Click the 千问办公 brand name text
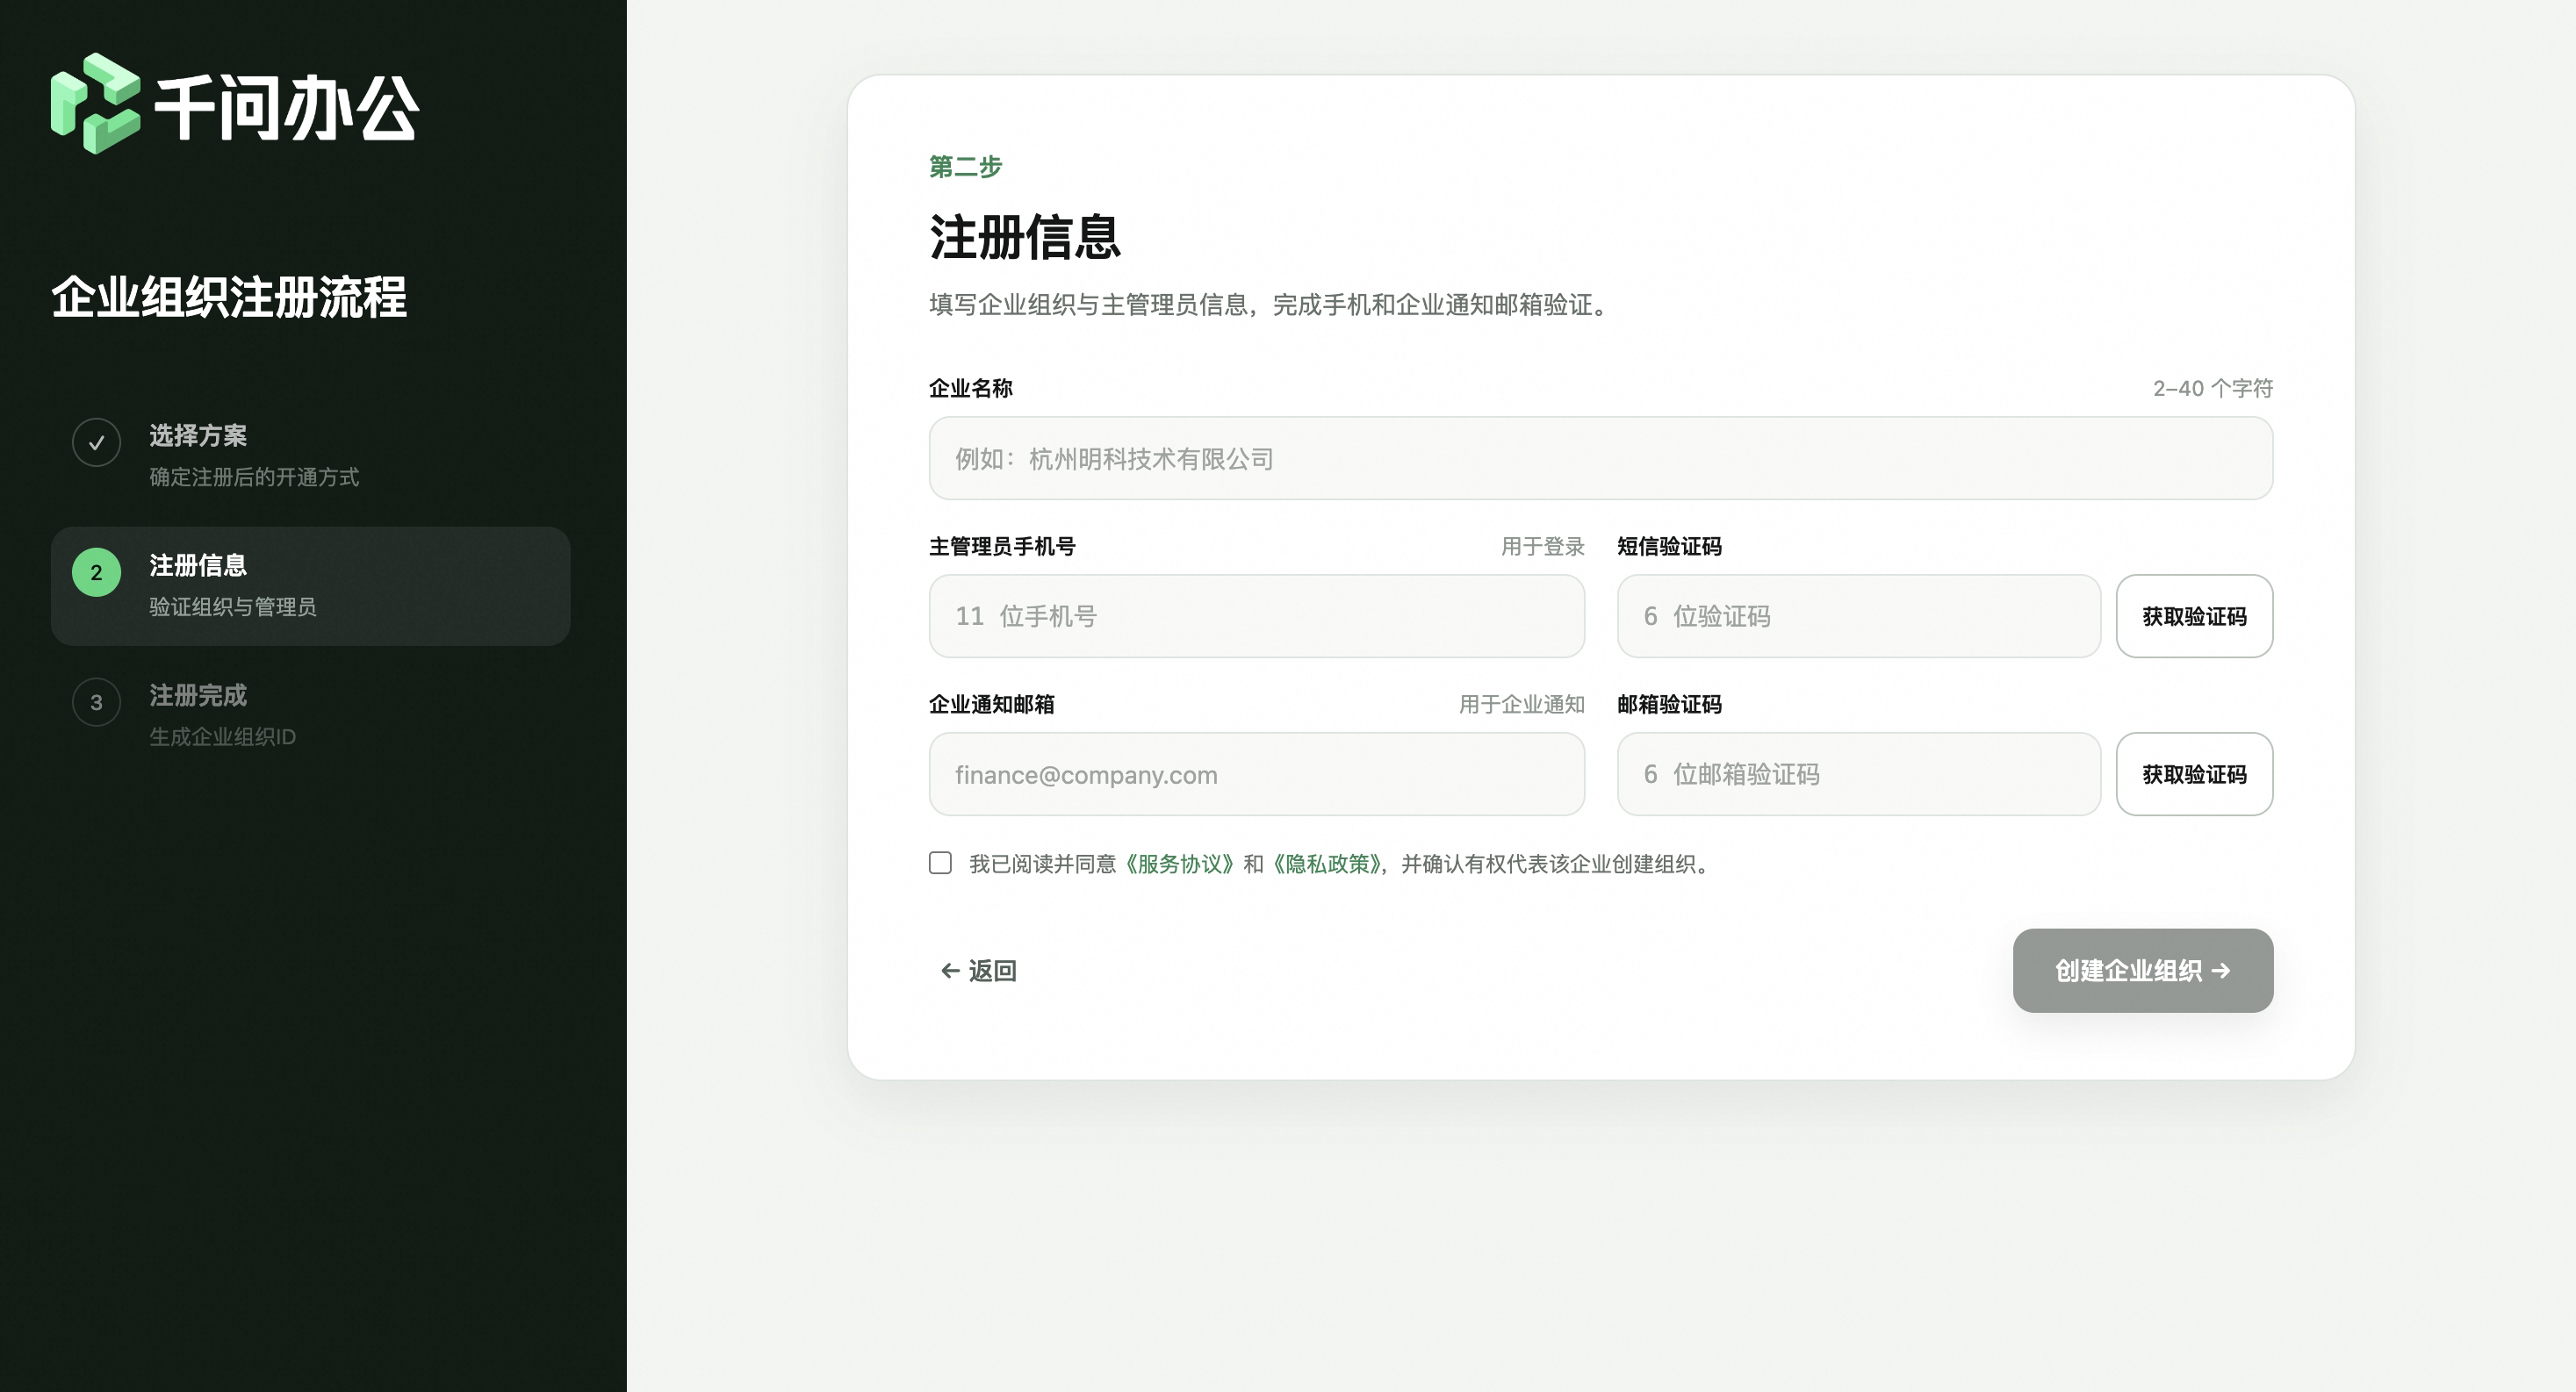Viewport: 2576px width, 1392px height. [286, 108]
